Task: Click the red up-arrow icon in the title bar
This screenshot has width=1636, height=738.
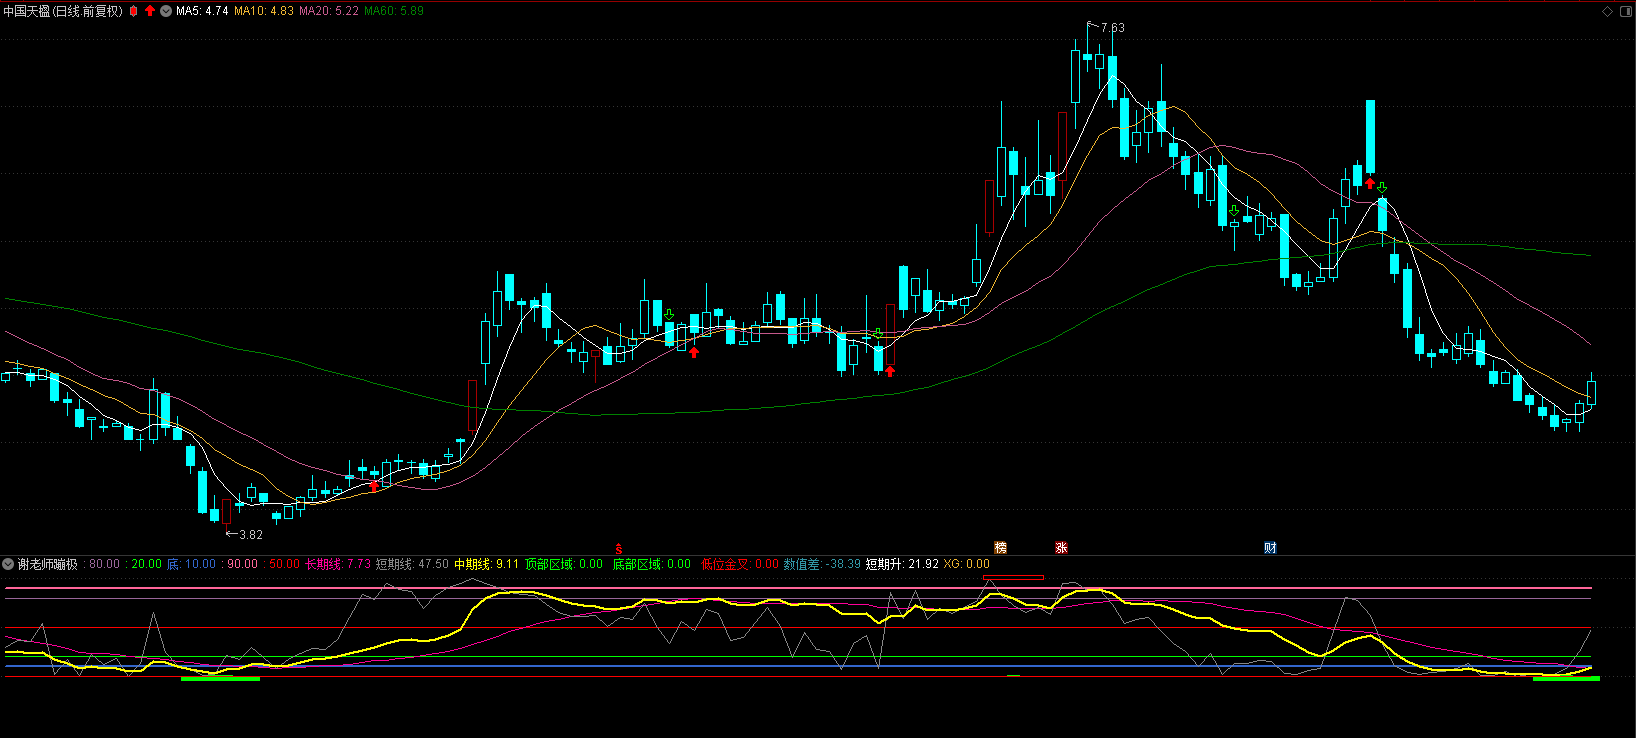Action: pos(150,11)
